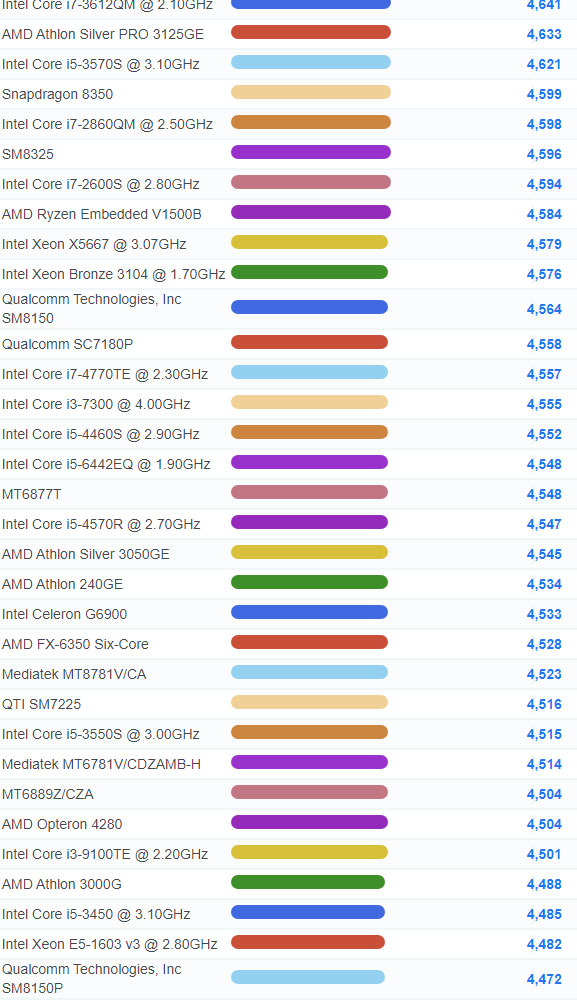This screenshot has width=577, height=1000.
Task: Open the AMD Opteron 4280 entry
Action: (x=62, y=824)
